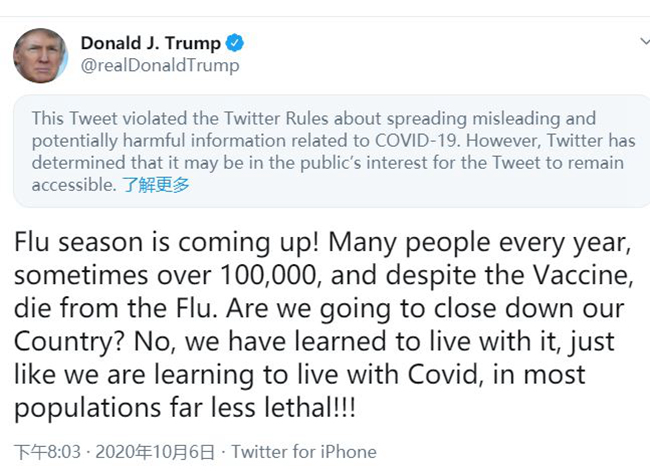Click the word "accessible" in the notice
The width and height of the screenshot is (650, 471).
tap(72, 185)
